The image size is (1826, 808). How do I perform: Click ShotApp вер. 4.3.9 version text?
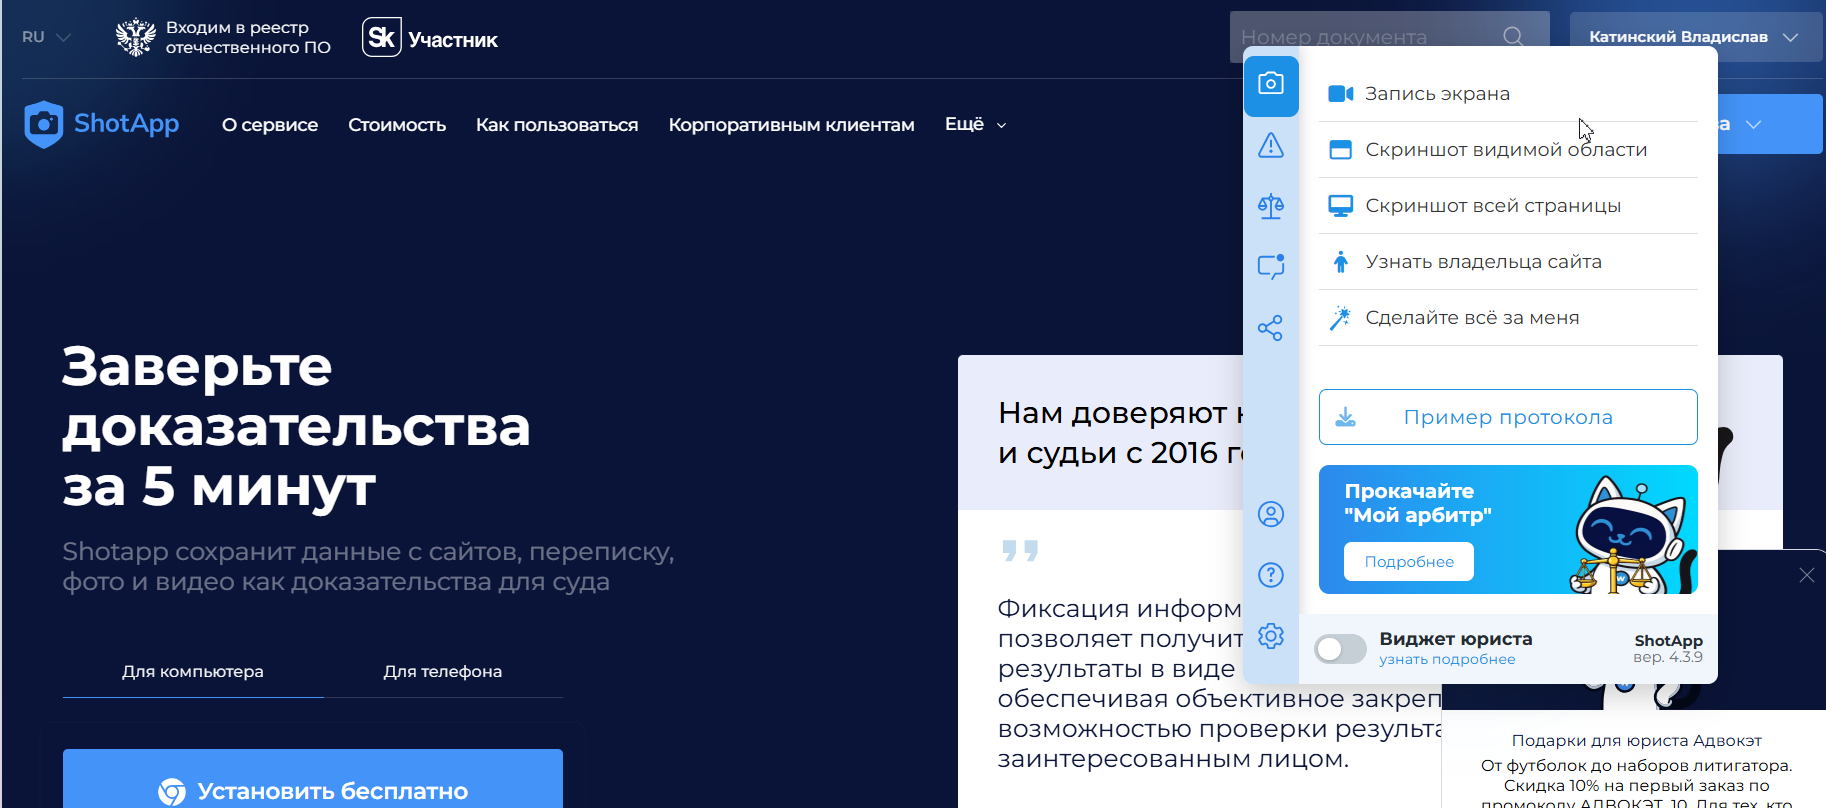[x=1668, y=648]
